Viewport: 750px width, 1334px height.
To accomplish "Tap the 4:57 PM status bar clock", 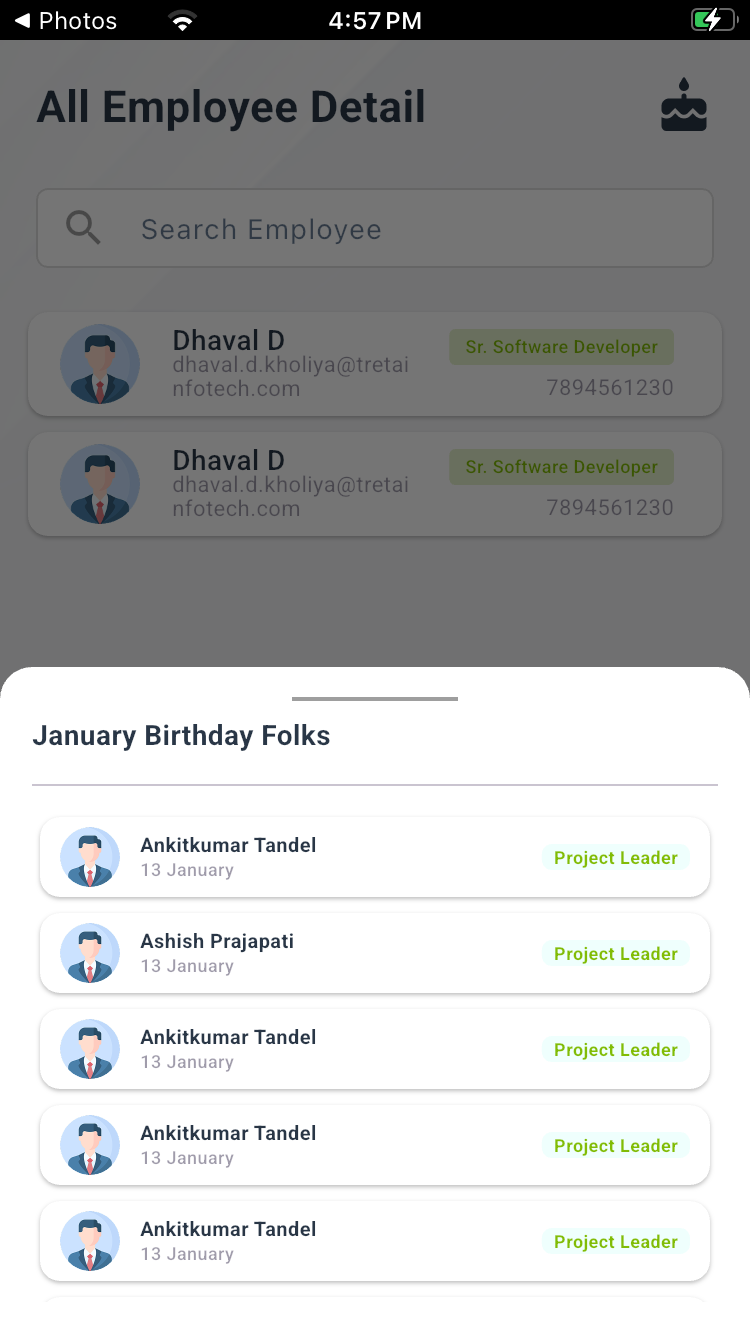I will point(375,20).
